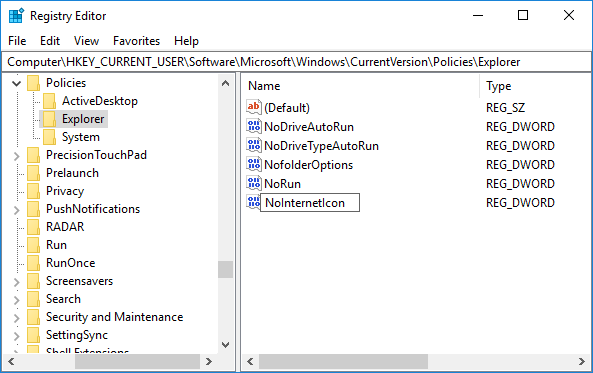Select the NofolderOptions value name

pyautogui.click(x=309, y=165)
